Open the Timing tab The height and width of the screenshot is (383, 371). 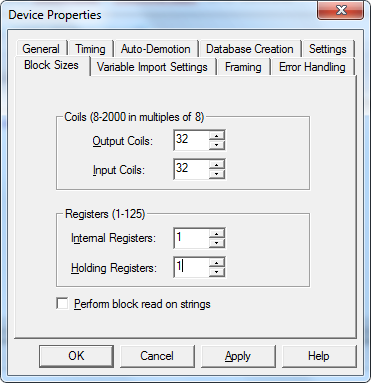point(90,49)
